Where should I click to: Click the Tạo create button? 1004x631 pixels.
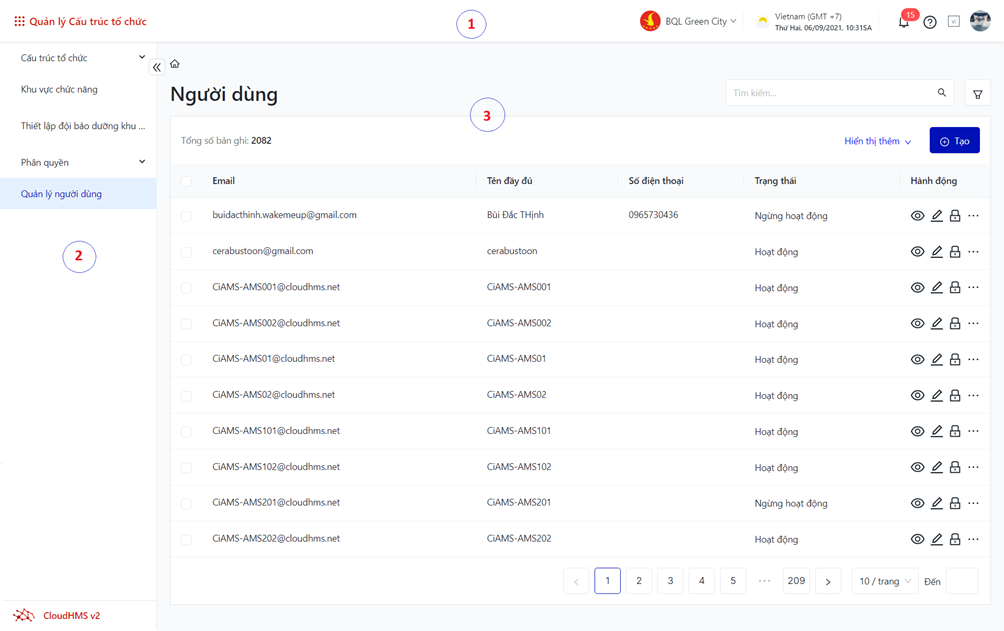pos(954,141)
